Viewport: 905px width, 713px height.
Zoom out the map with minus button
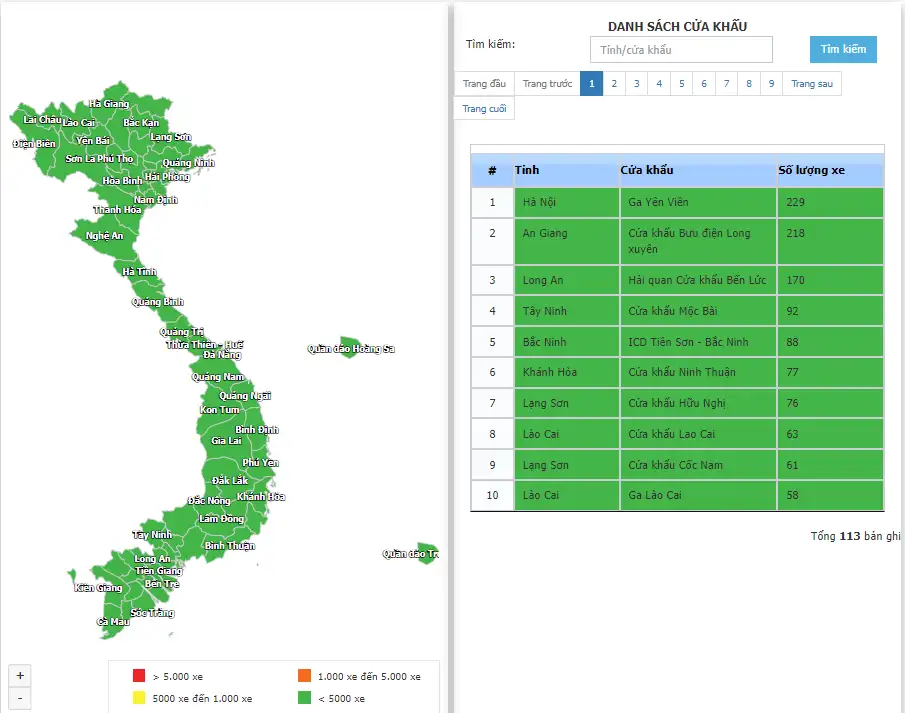(20, 699)
